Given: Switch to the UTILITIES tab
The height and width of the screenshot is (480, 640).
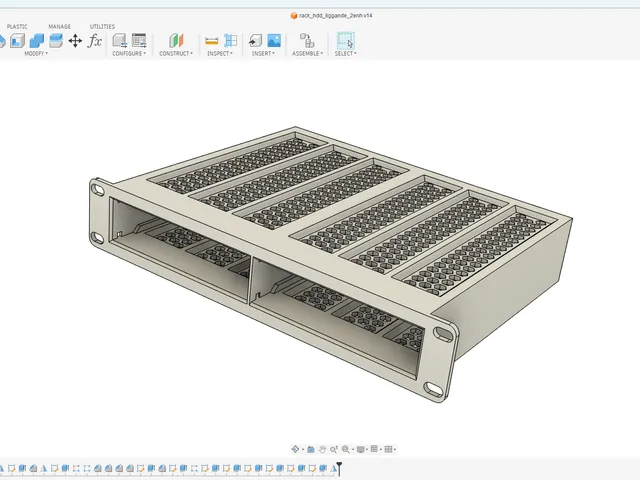Looking at the screenshot, I should point(102,27).
